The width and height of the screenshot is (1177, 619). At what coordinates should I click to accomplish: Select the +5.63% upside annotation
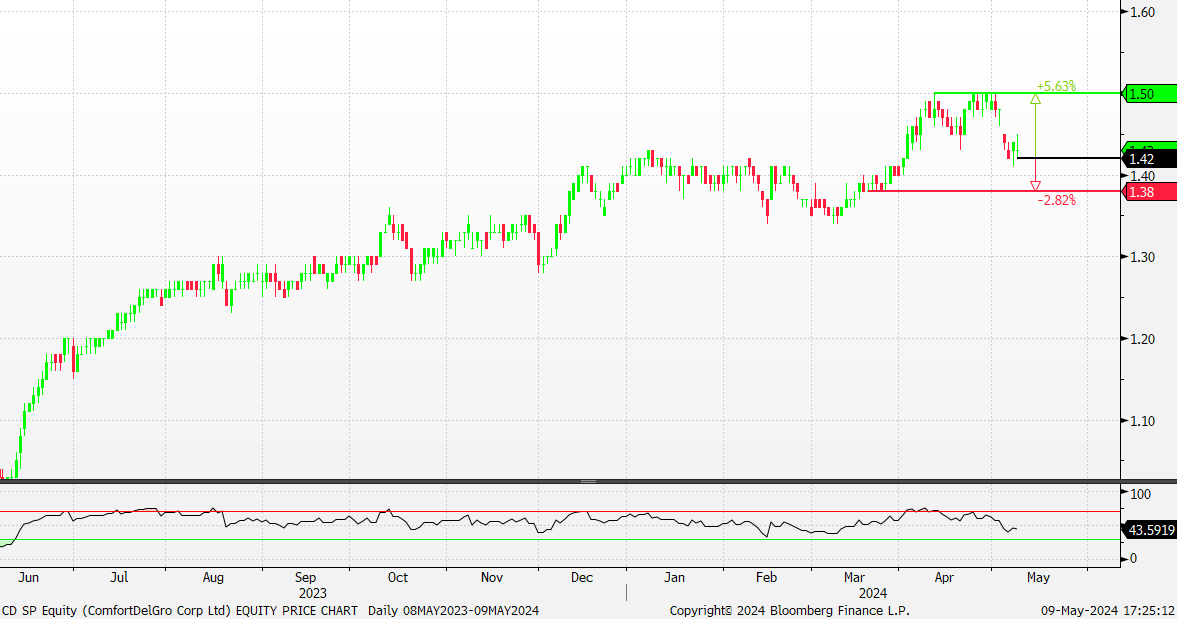[x=1056, y=86]
